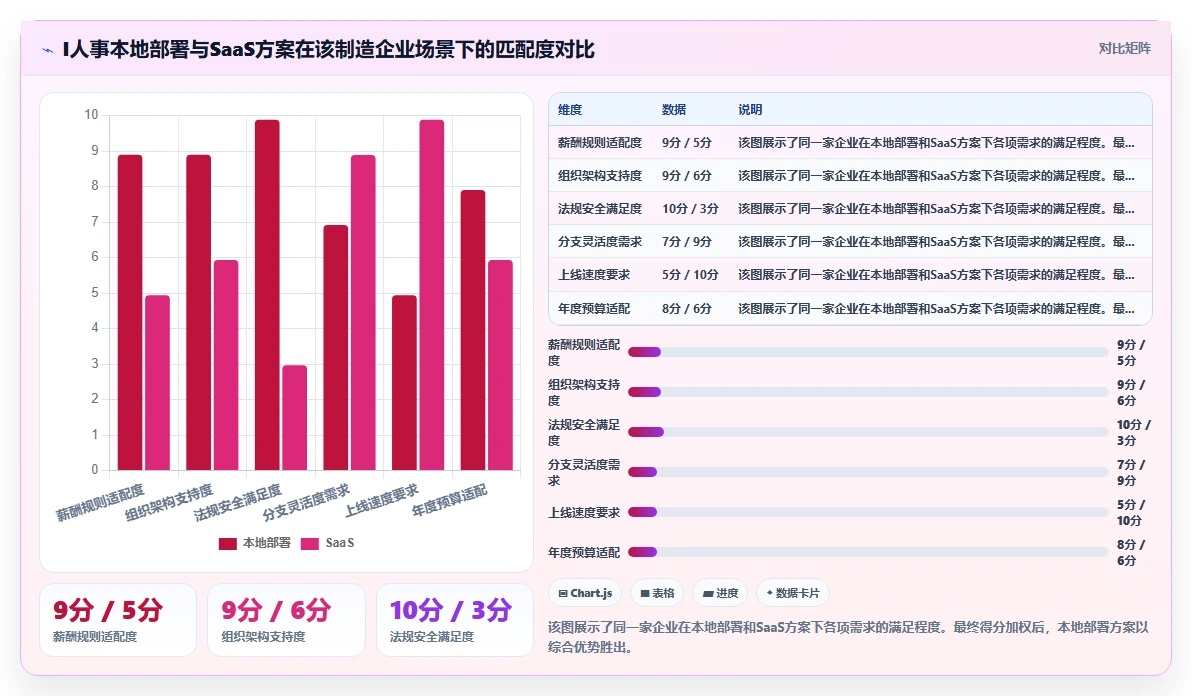Open the 10分 / 3分 法规安全满足度 data card
The image size is (1192, 696).
[455, 620]
